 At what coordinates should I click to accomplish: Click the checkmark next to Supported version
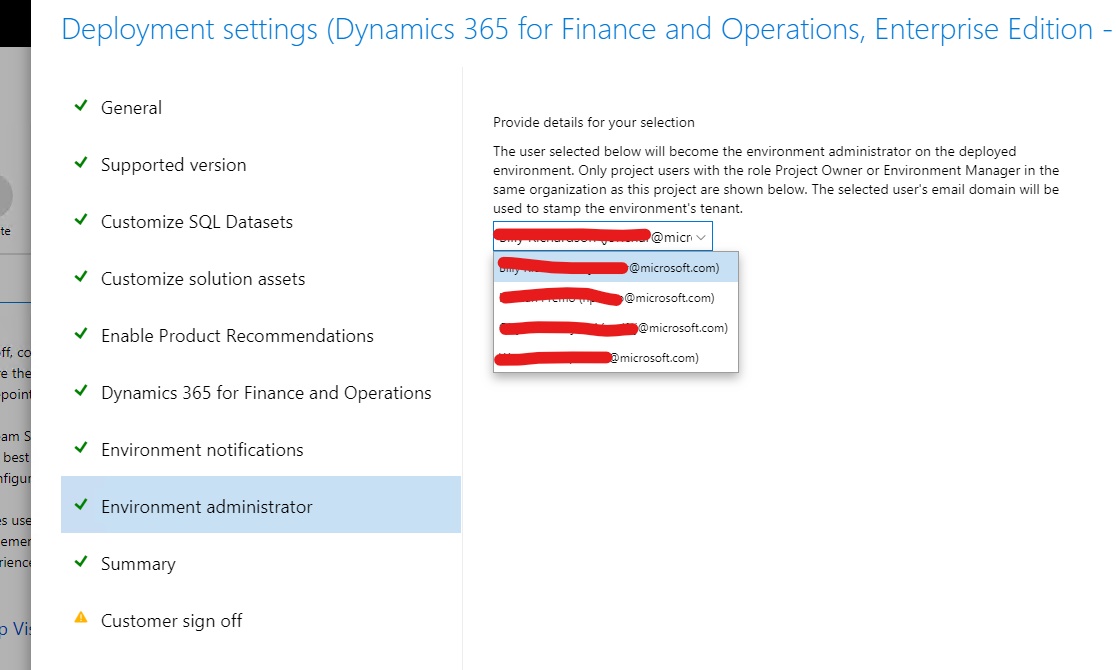pyautogui.click(x=81, y=163)
